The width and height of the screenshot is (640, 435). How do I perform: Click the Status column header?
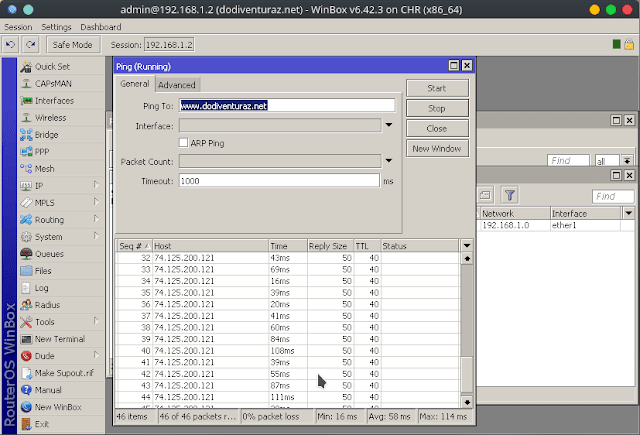coord(420,246)
